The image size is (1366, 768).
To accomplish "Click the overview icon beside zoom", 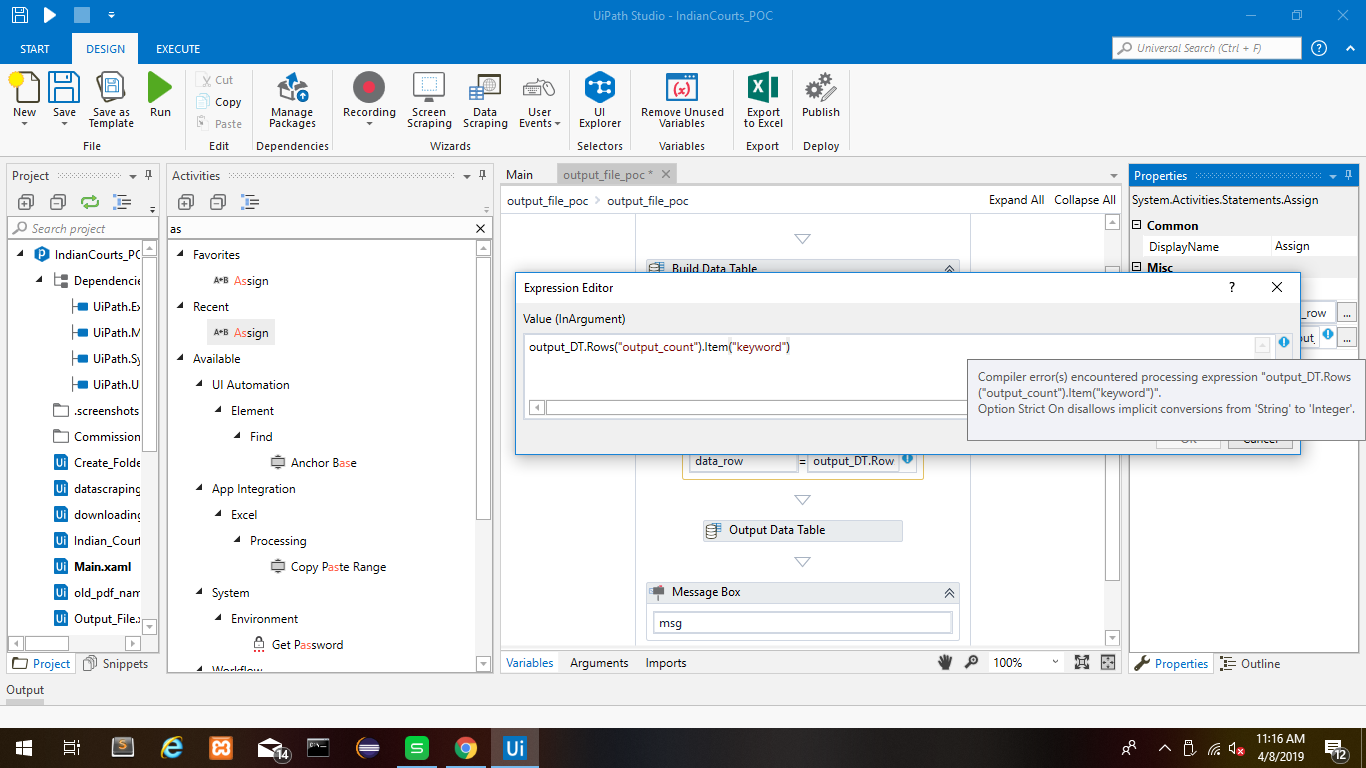I will tap(1107, 662).
